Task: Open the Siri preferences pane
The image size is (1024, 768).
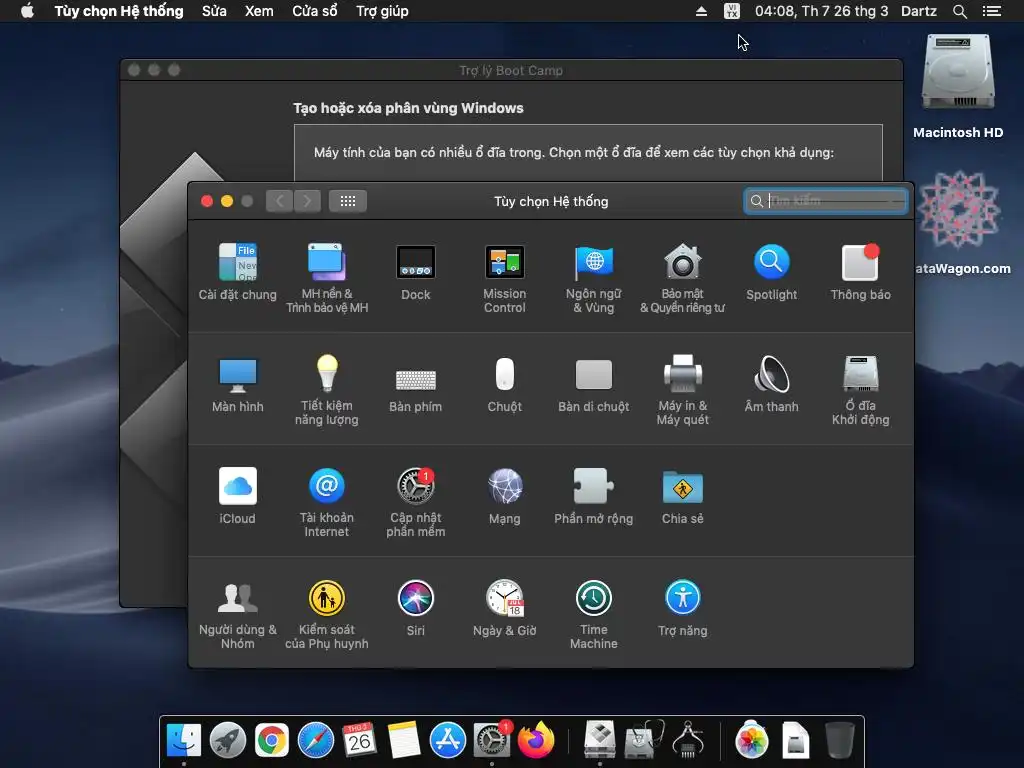Action: click(416, 607)
